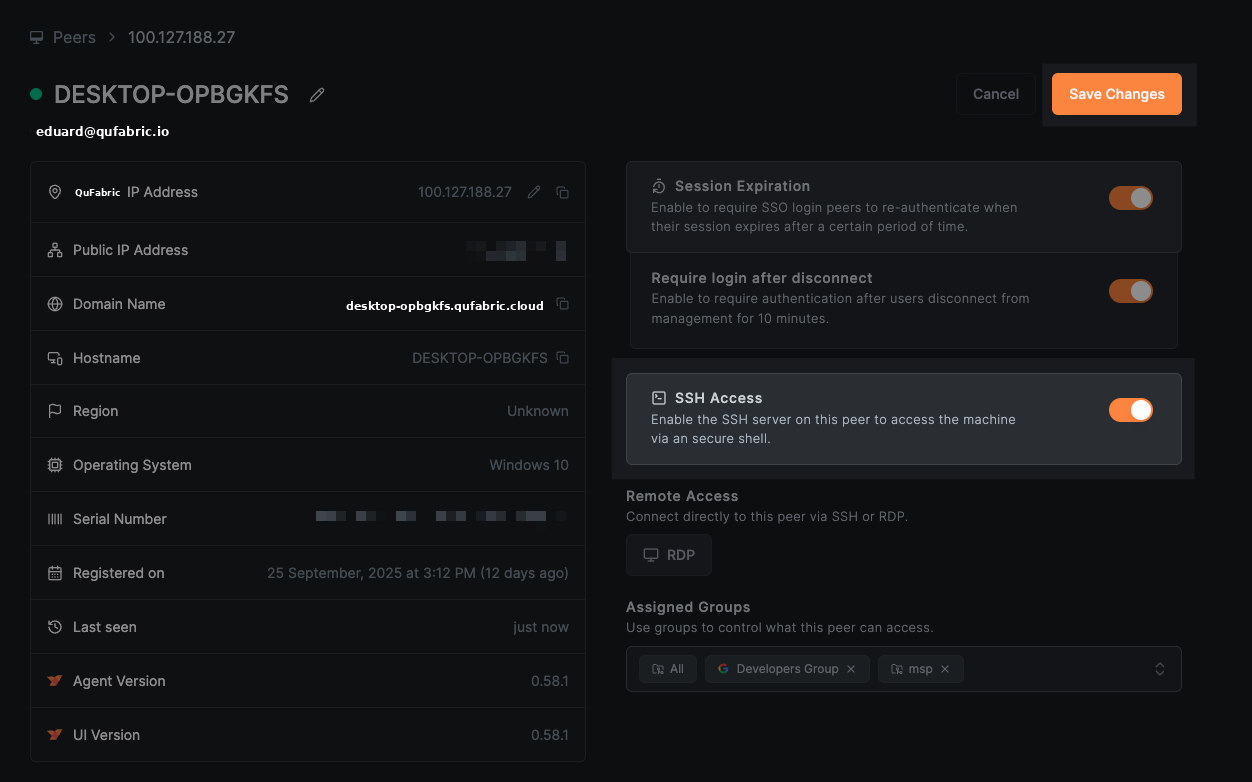Disable the Session Expiration toggle
The width and height of the screenshot is (1252, 782).
point(1130,197)
